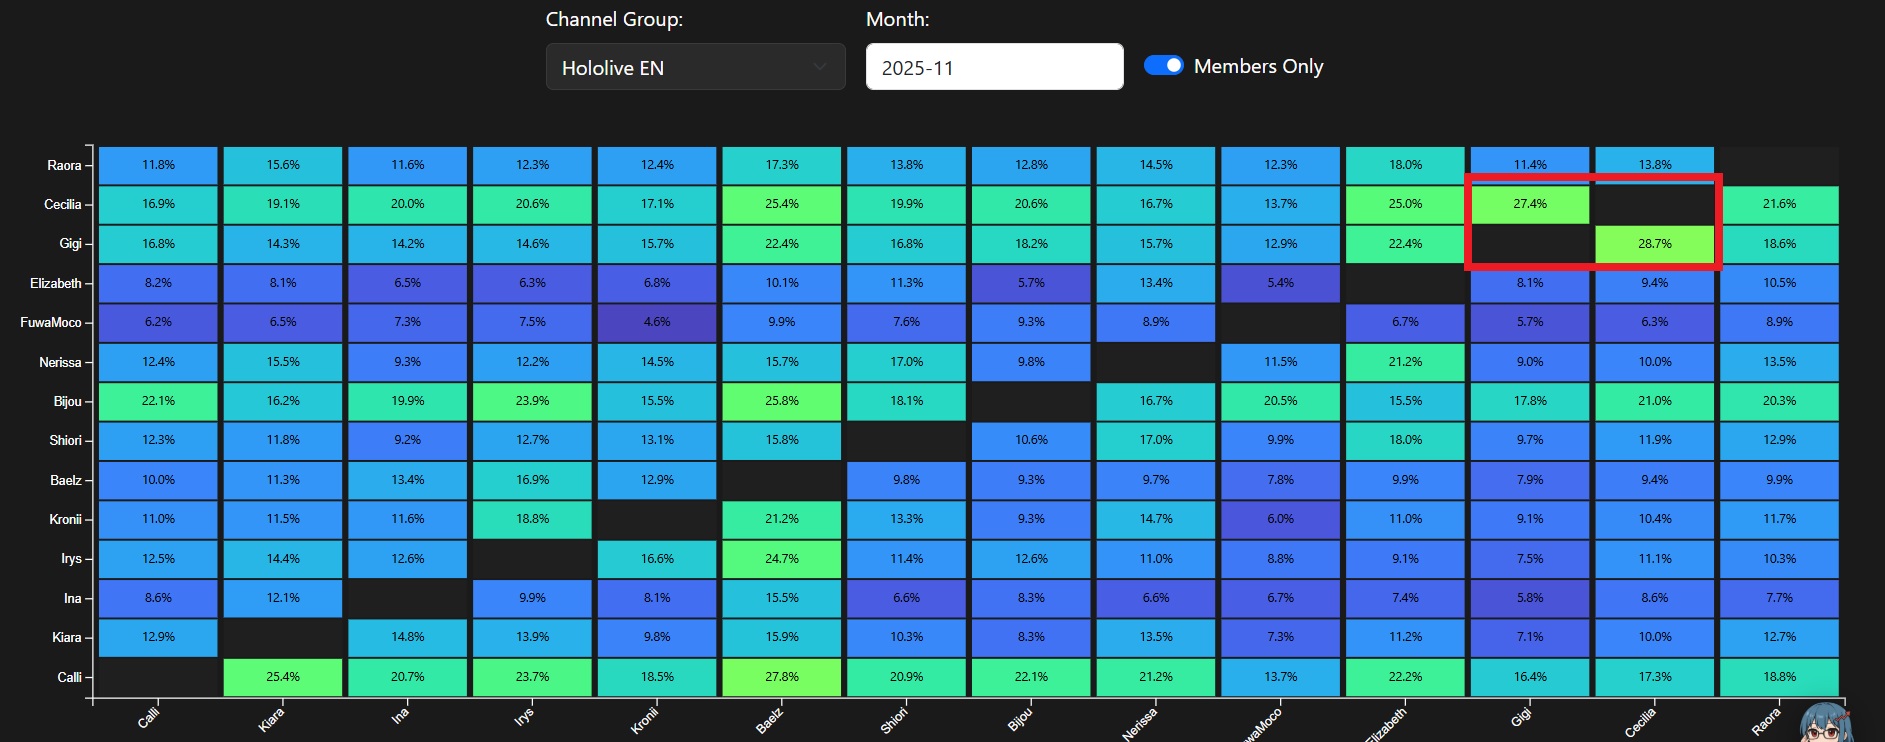Select the Gigi row, Cecilia column cell 28.7%
This screenshot has height=742, width=1885.
[1655, 244]
